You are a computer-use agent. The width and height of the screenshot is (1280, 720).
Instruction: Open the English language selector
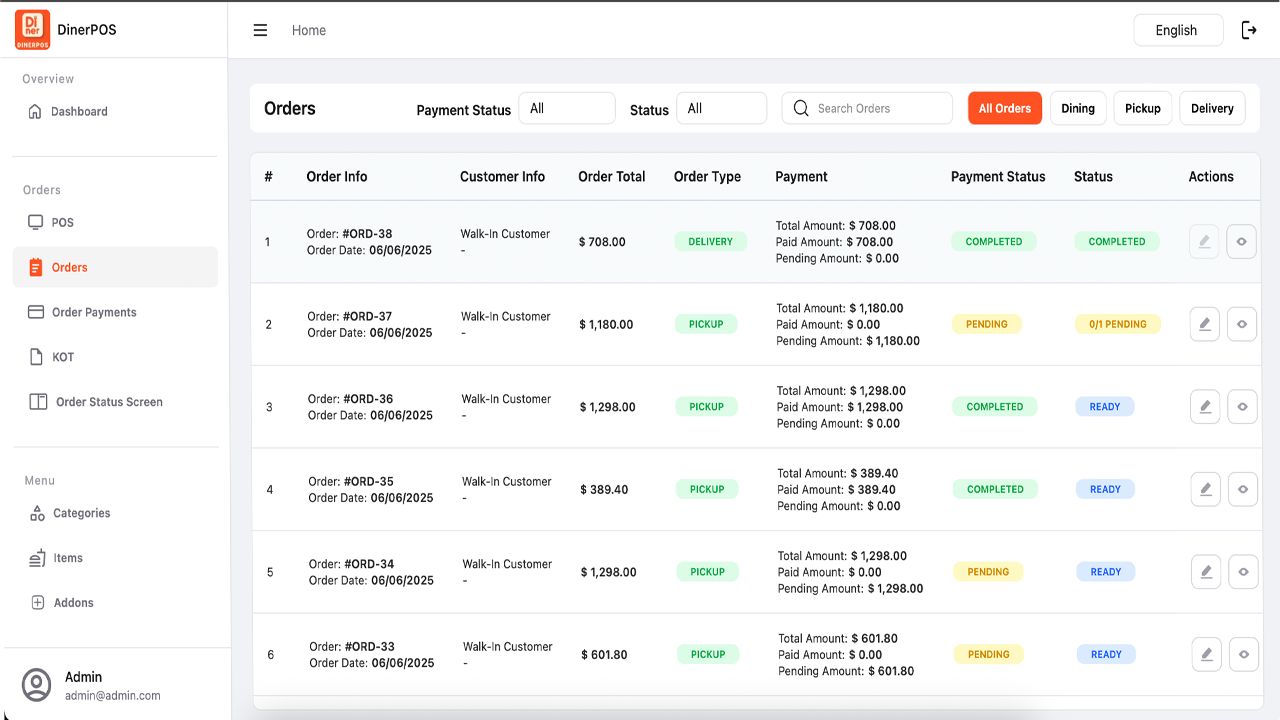point(1177,30)
